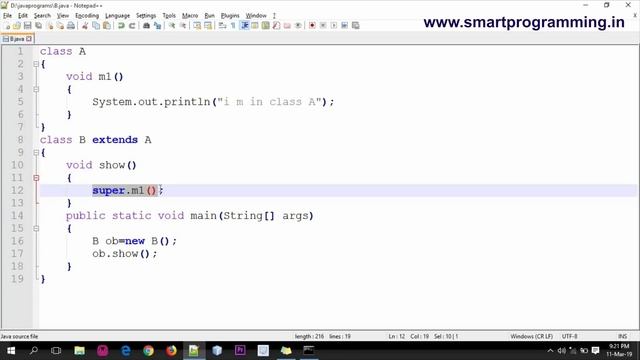The image size is (640, 360).
Task: Open the Replace toolbar icon
Action: (x=157, y=26)
